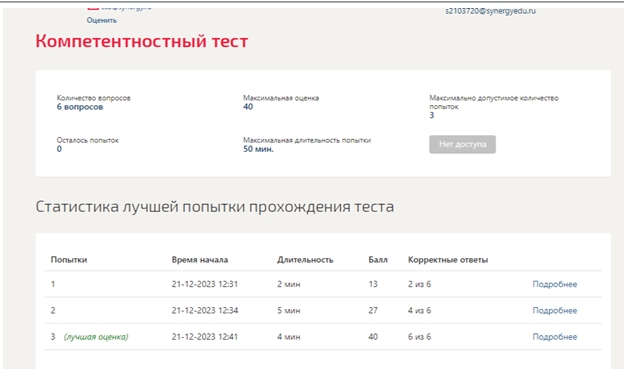Click the 21-12-2023 12:34 start time
Screen dimensions: 624x388
pos(205,310)
